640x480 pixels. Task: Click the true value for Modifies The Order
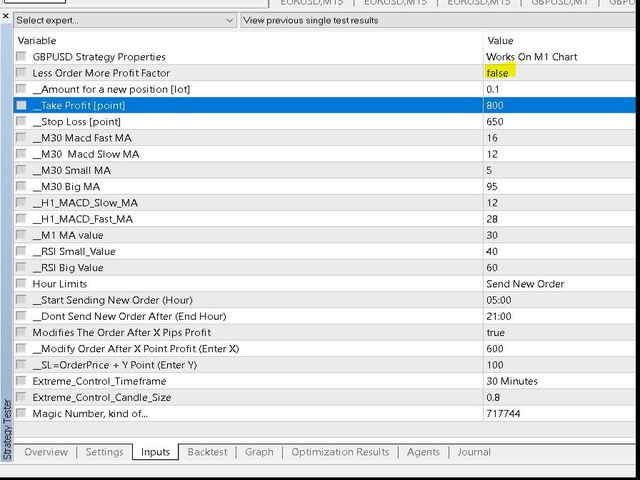[x=496, y=333]
